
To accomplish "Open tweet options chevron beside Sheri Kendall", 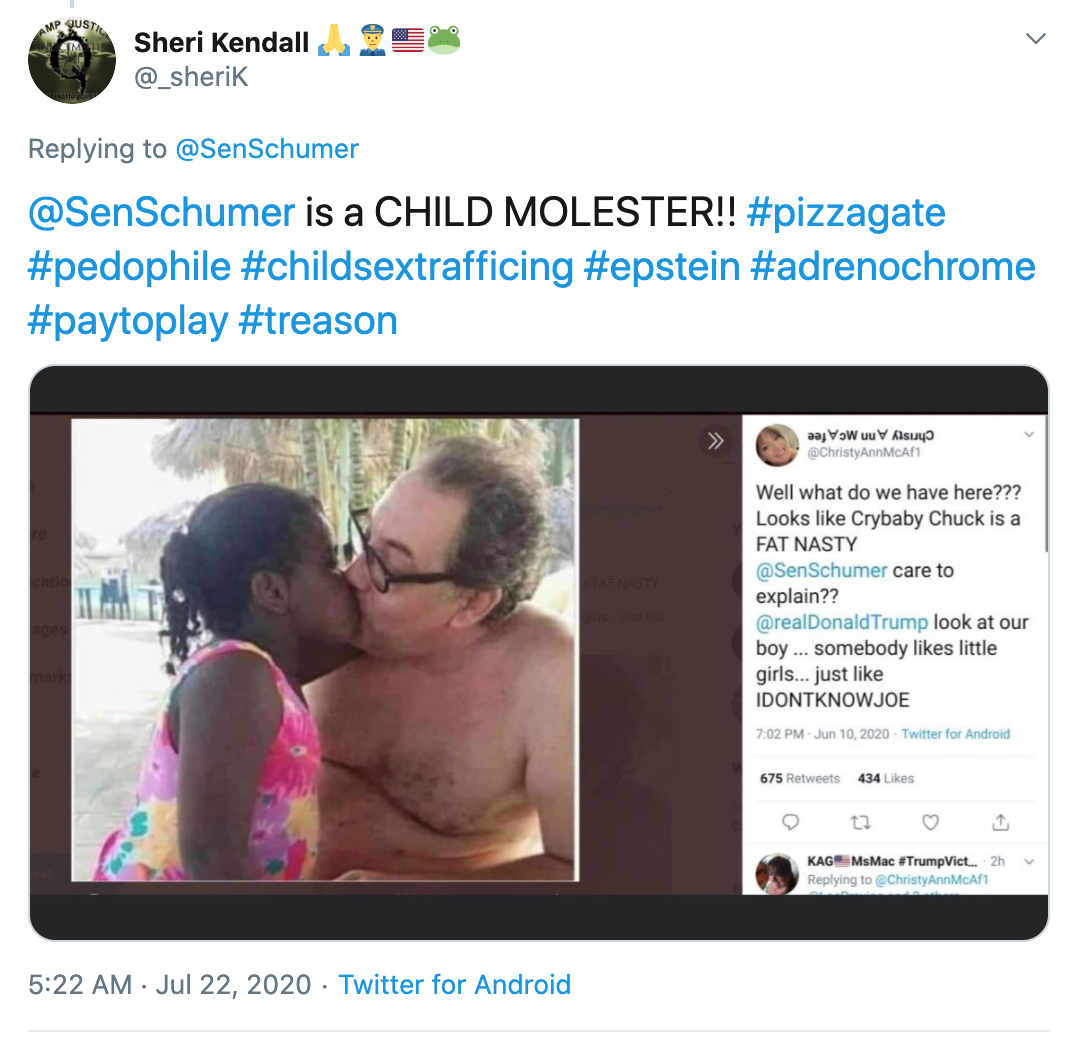I will (x=1036, y=39).
